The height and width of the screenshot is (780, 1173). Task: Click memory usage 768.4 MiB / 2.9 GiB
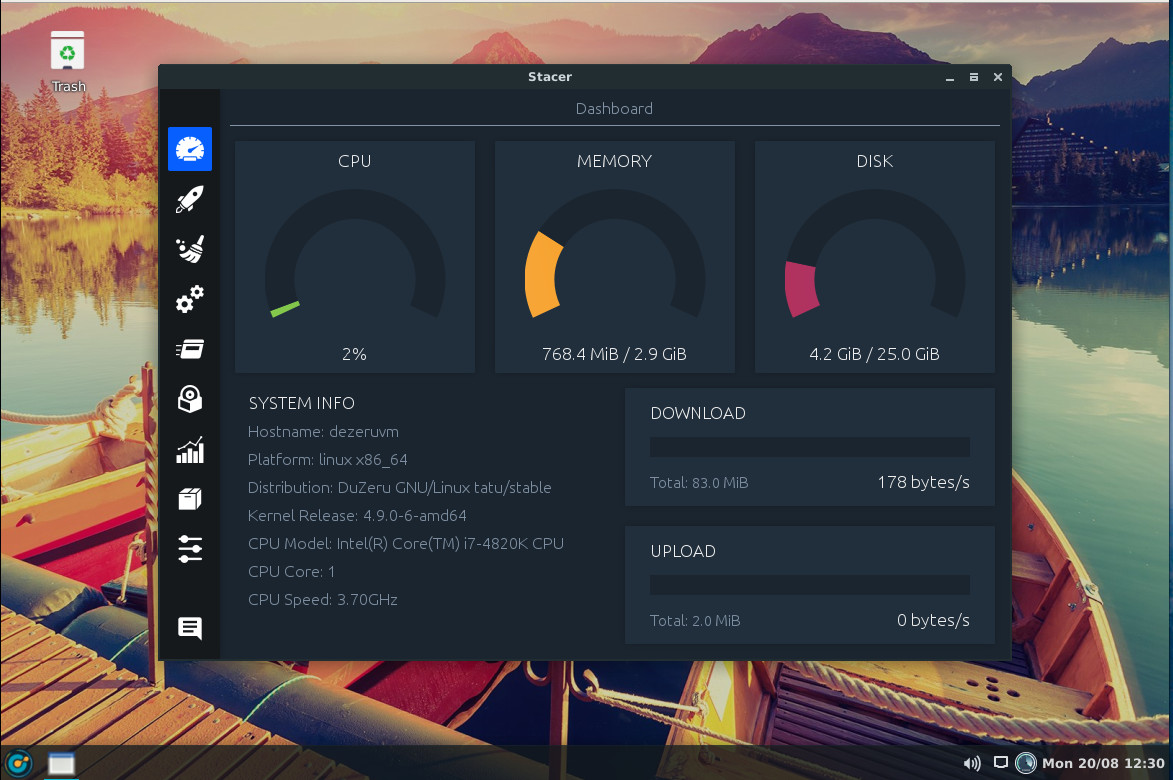(614, 354)
